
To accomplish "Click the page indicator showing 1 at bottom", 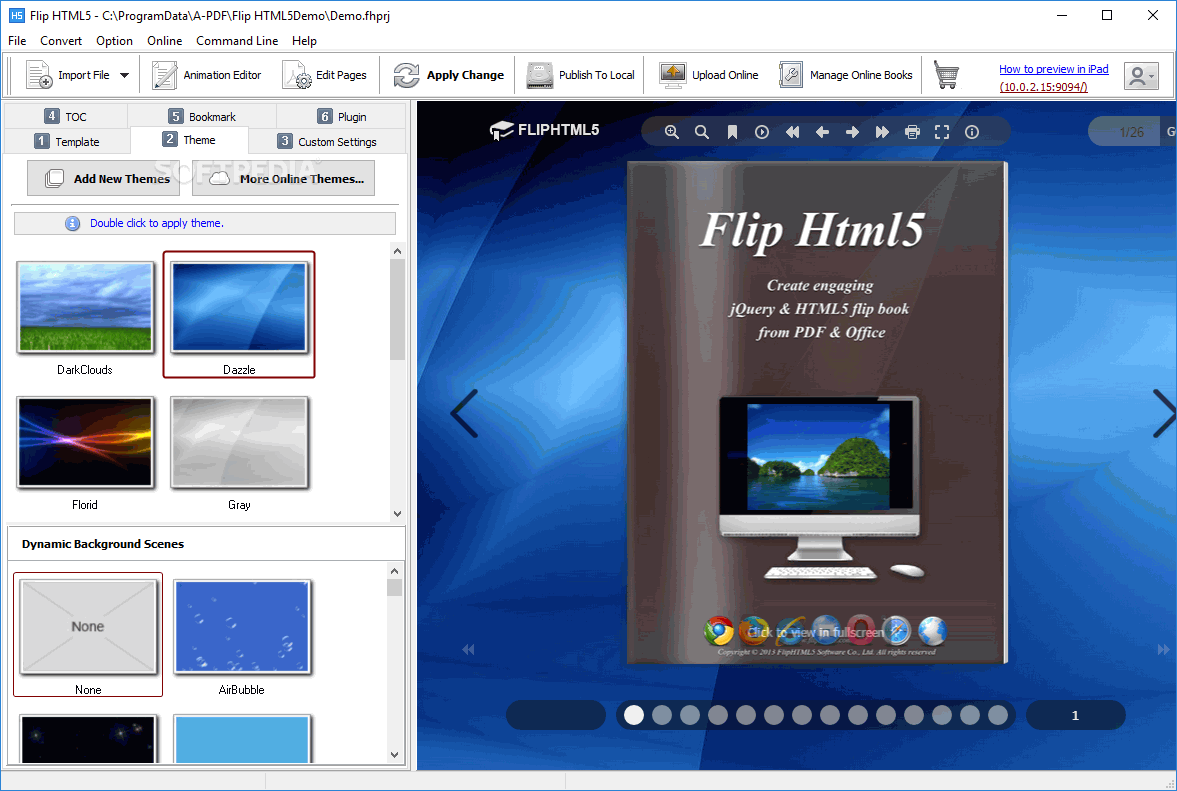I will pyautogui.click(x=1075, y=715).
